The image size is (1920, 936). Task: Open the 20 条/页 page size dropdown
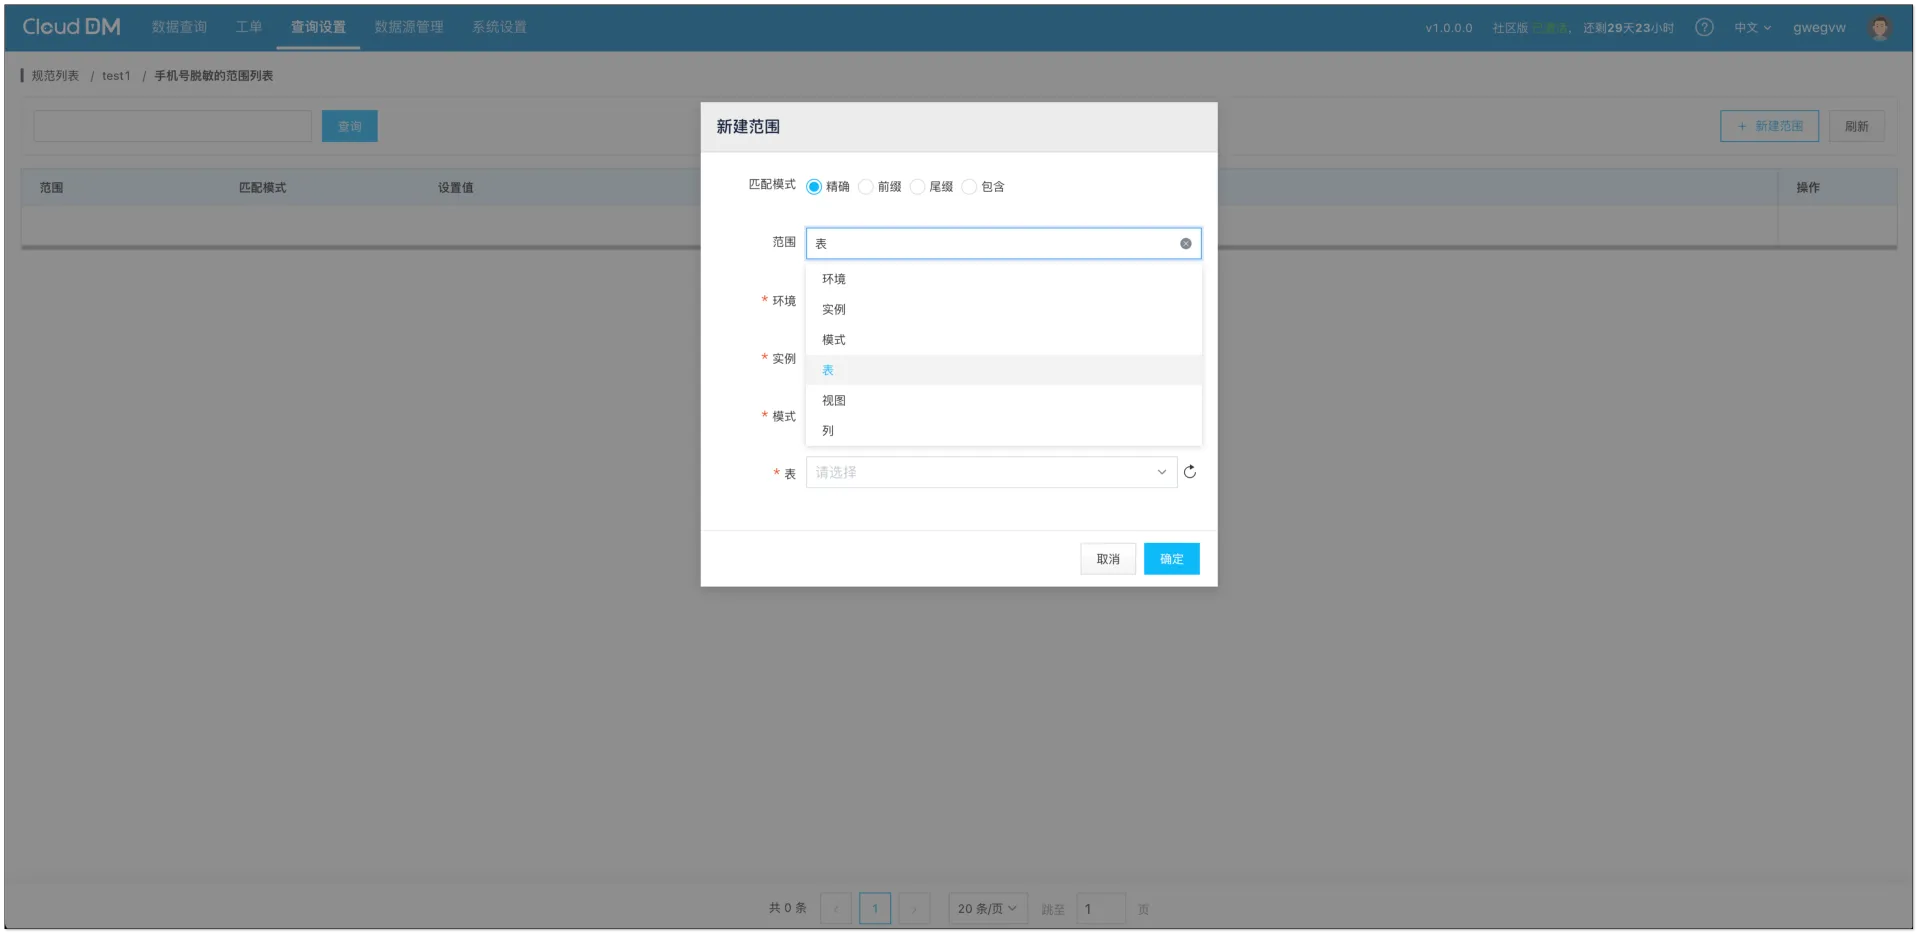coord(987,909)
